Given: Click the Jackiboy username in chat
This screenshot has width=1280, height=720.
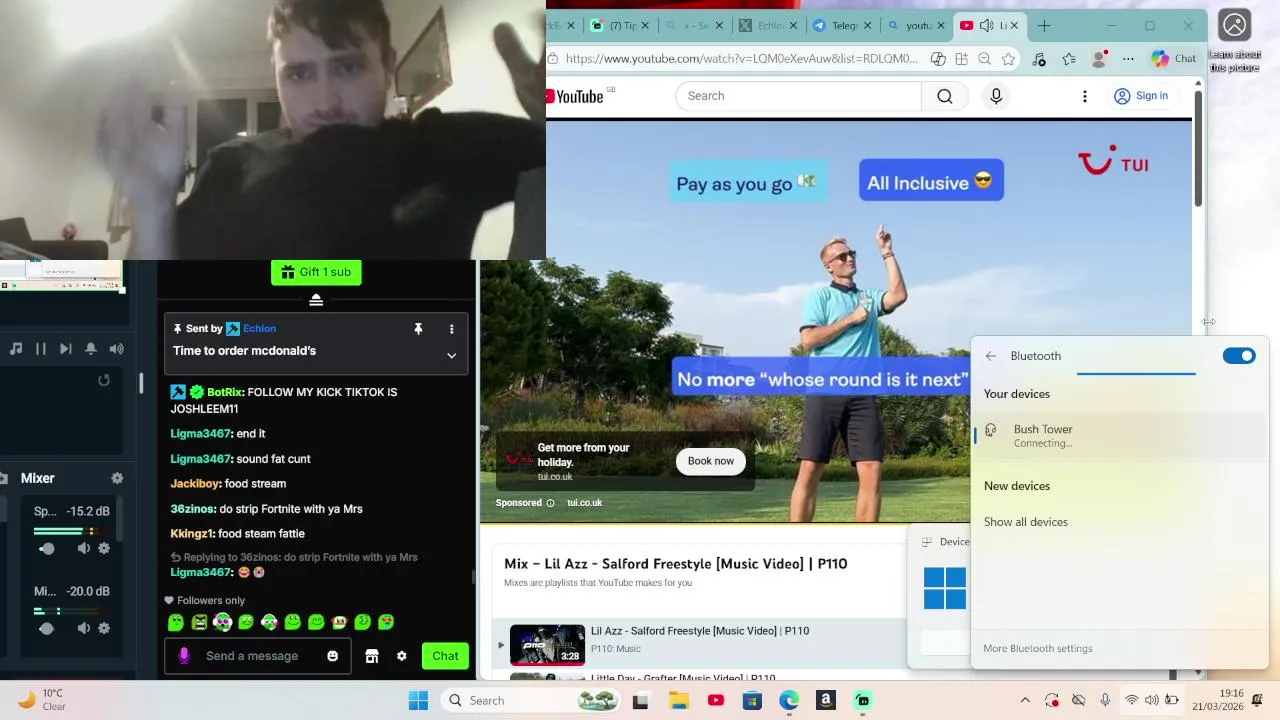Looking at the screenshot, I should (x=195, y=484).
